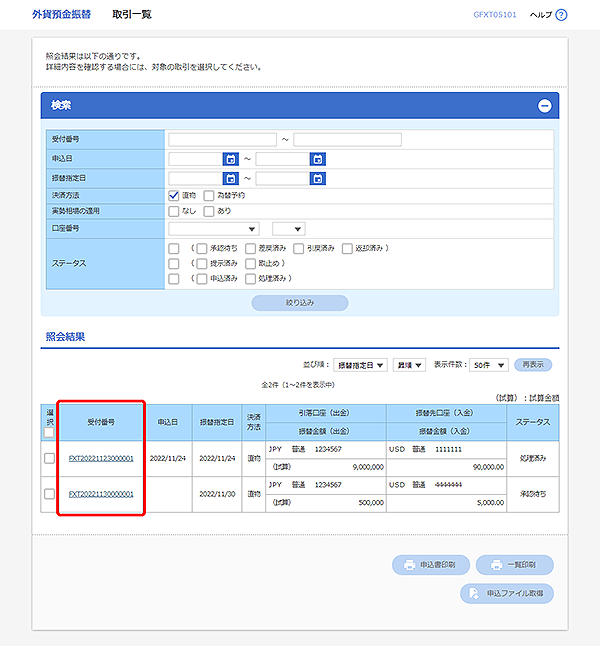
Task: Click the 受付番号 start input field
Action: click(223, 140)
